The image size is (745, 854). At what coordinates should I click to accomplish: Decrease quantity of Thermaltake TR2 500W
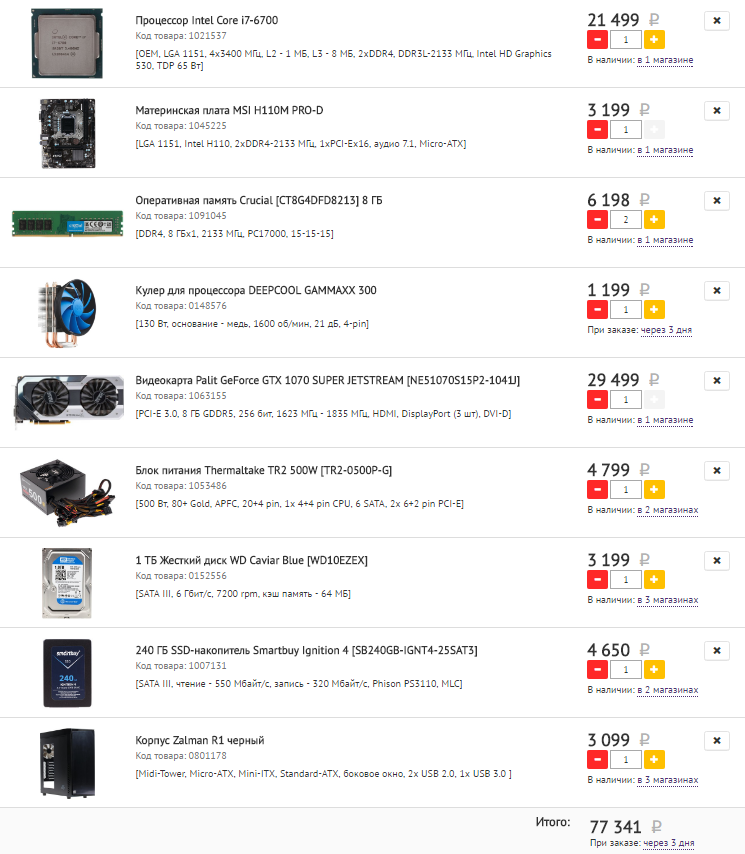click(x=597, y=490)
